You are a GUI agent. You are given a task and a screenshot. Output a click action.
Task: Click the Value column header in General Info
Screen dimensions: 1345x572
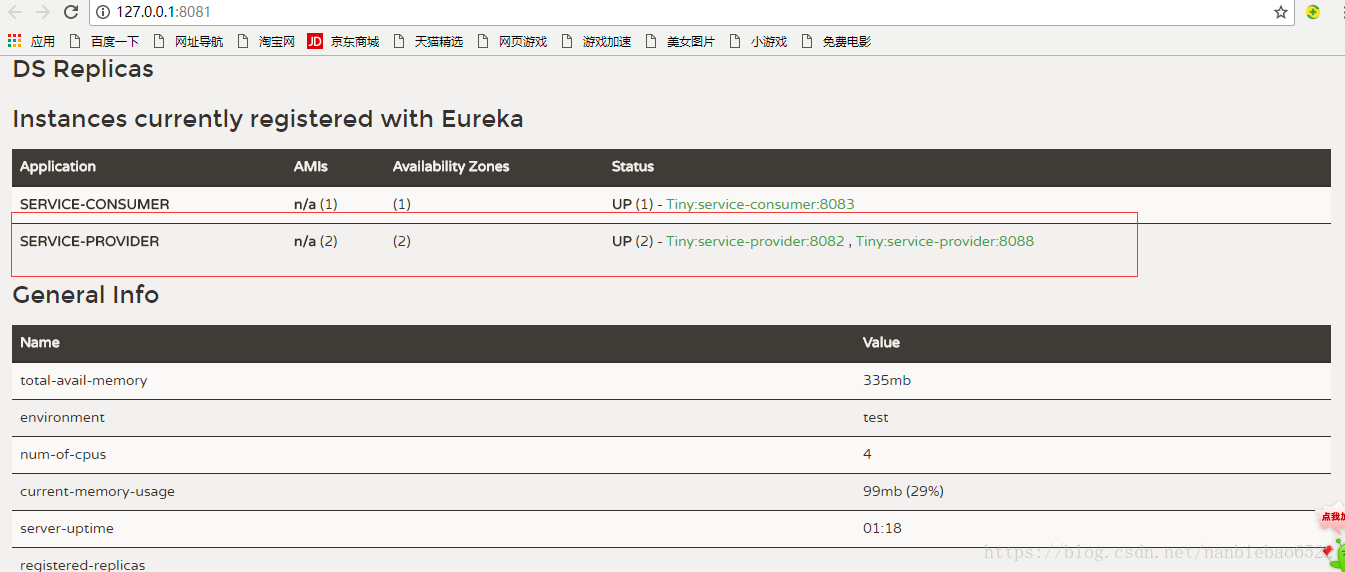[882, 342]
